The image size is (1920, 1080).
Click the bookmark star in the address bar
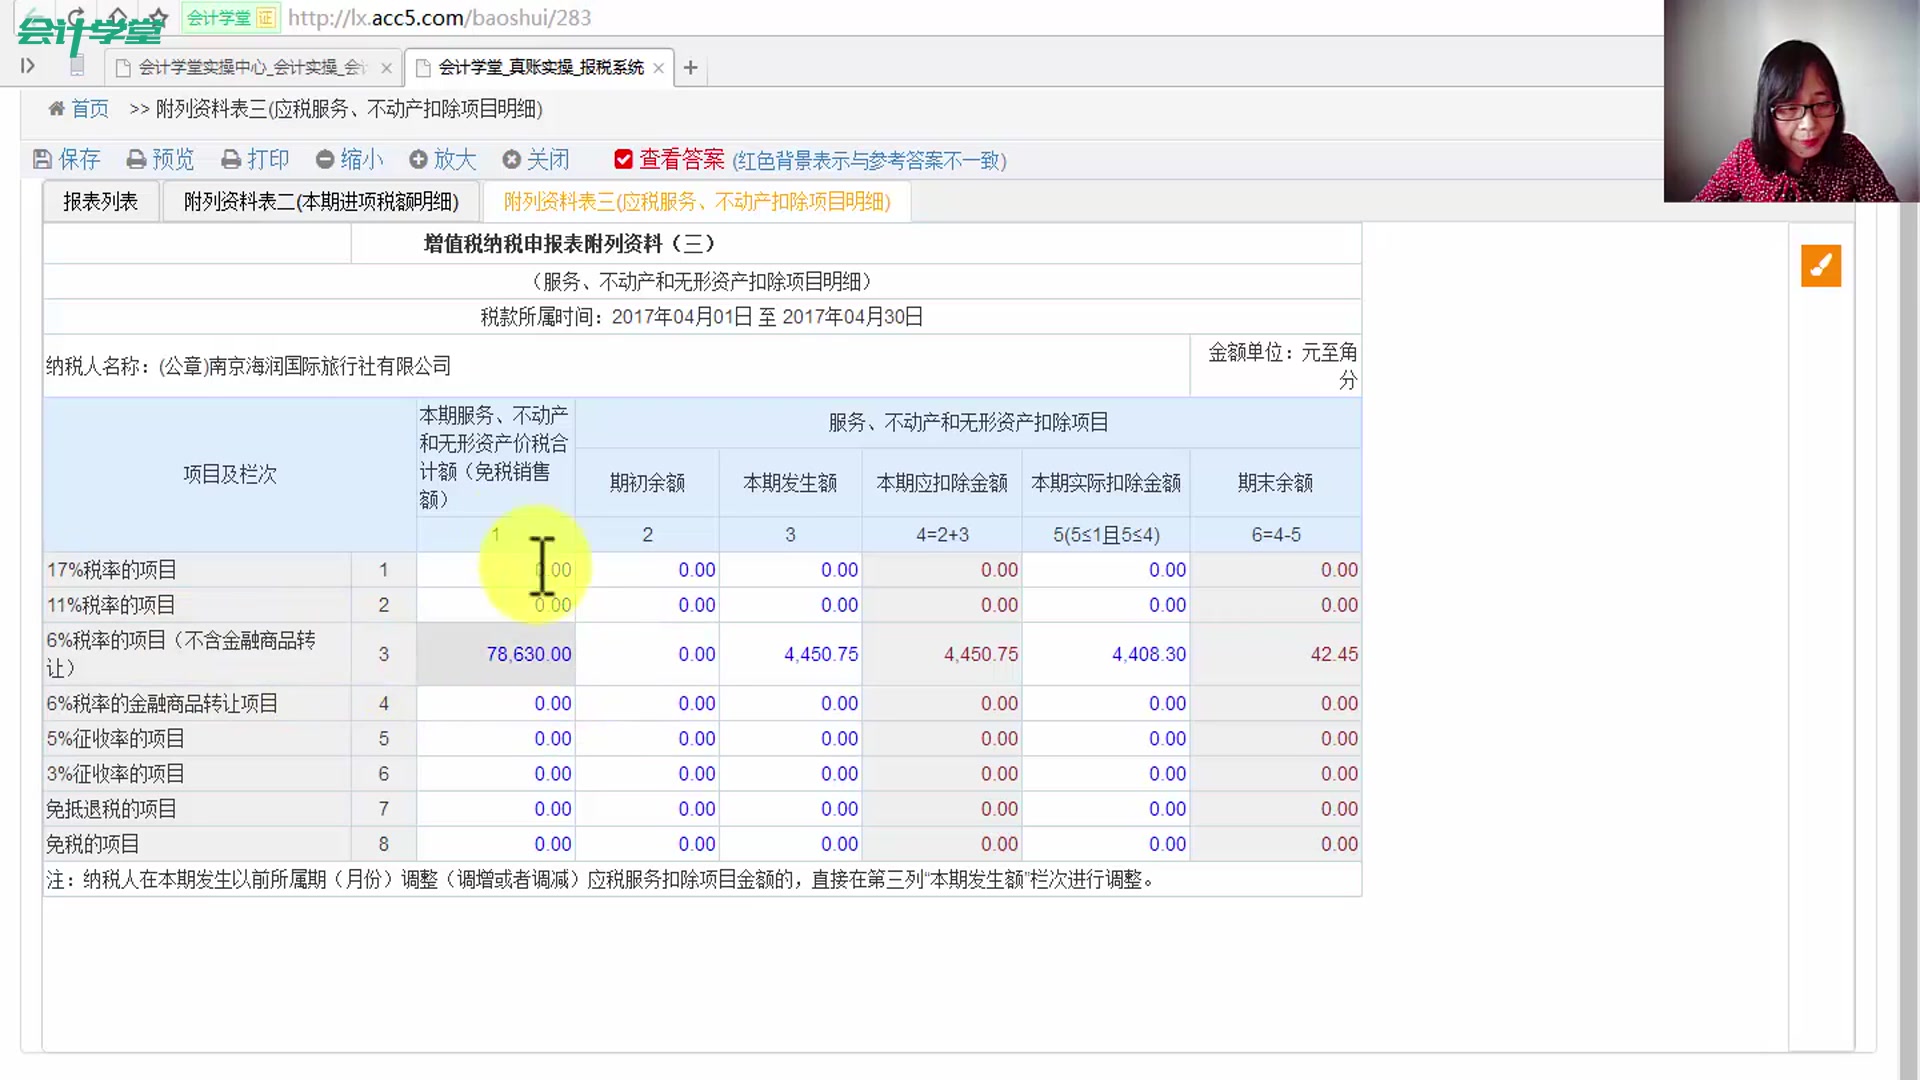click(157, 17)
